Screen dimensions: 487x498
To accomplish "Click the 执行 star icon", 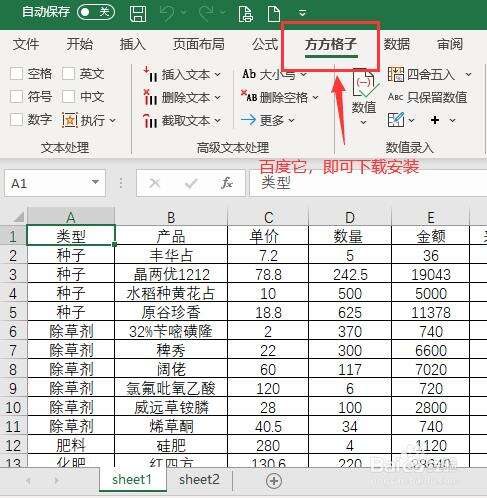I will click(70, 120).
